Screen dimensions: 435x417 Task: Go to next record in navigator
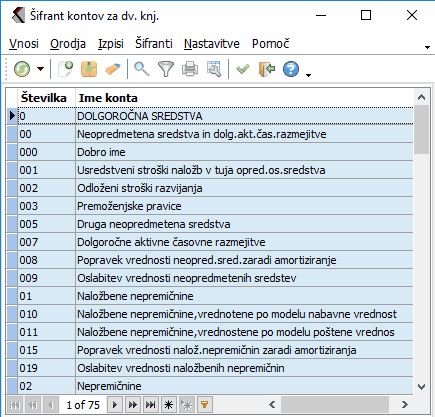pyautogui.click(x=115, y=405)
